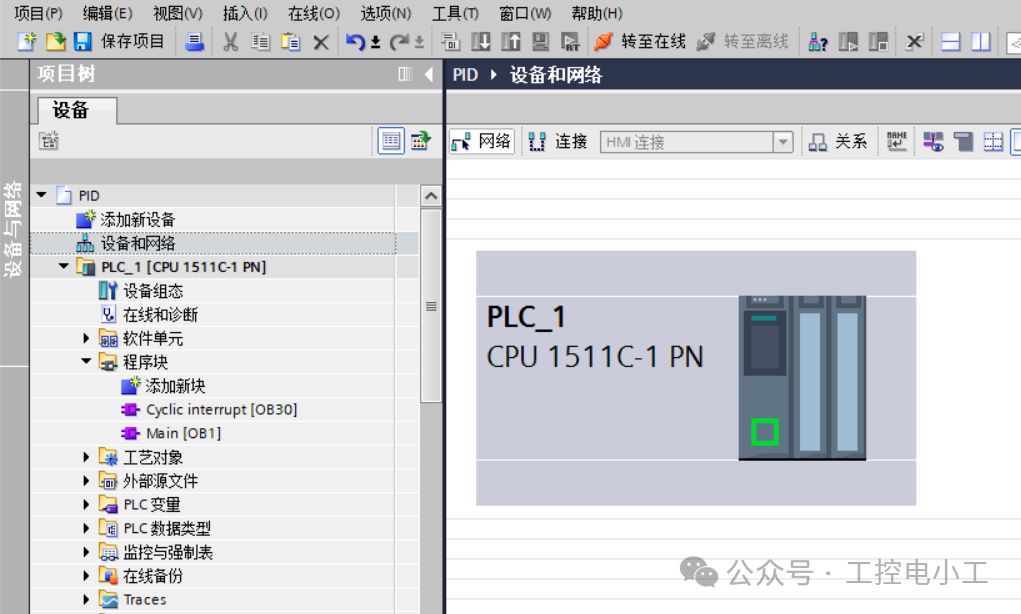Split editor space vertically

[981, 42]
